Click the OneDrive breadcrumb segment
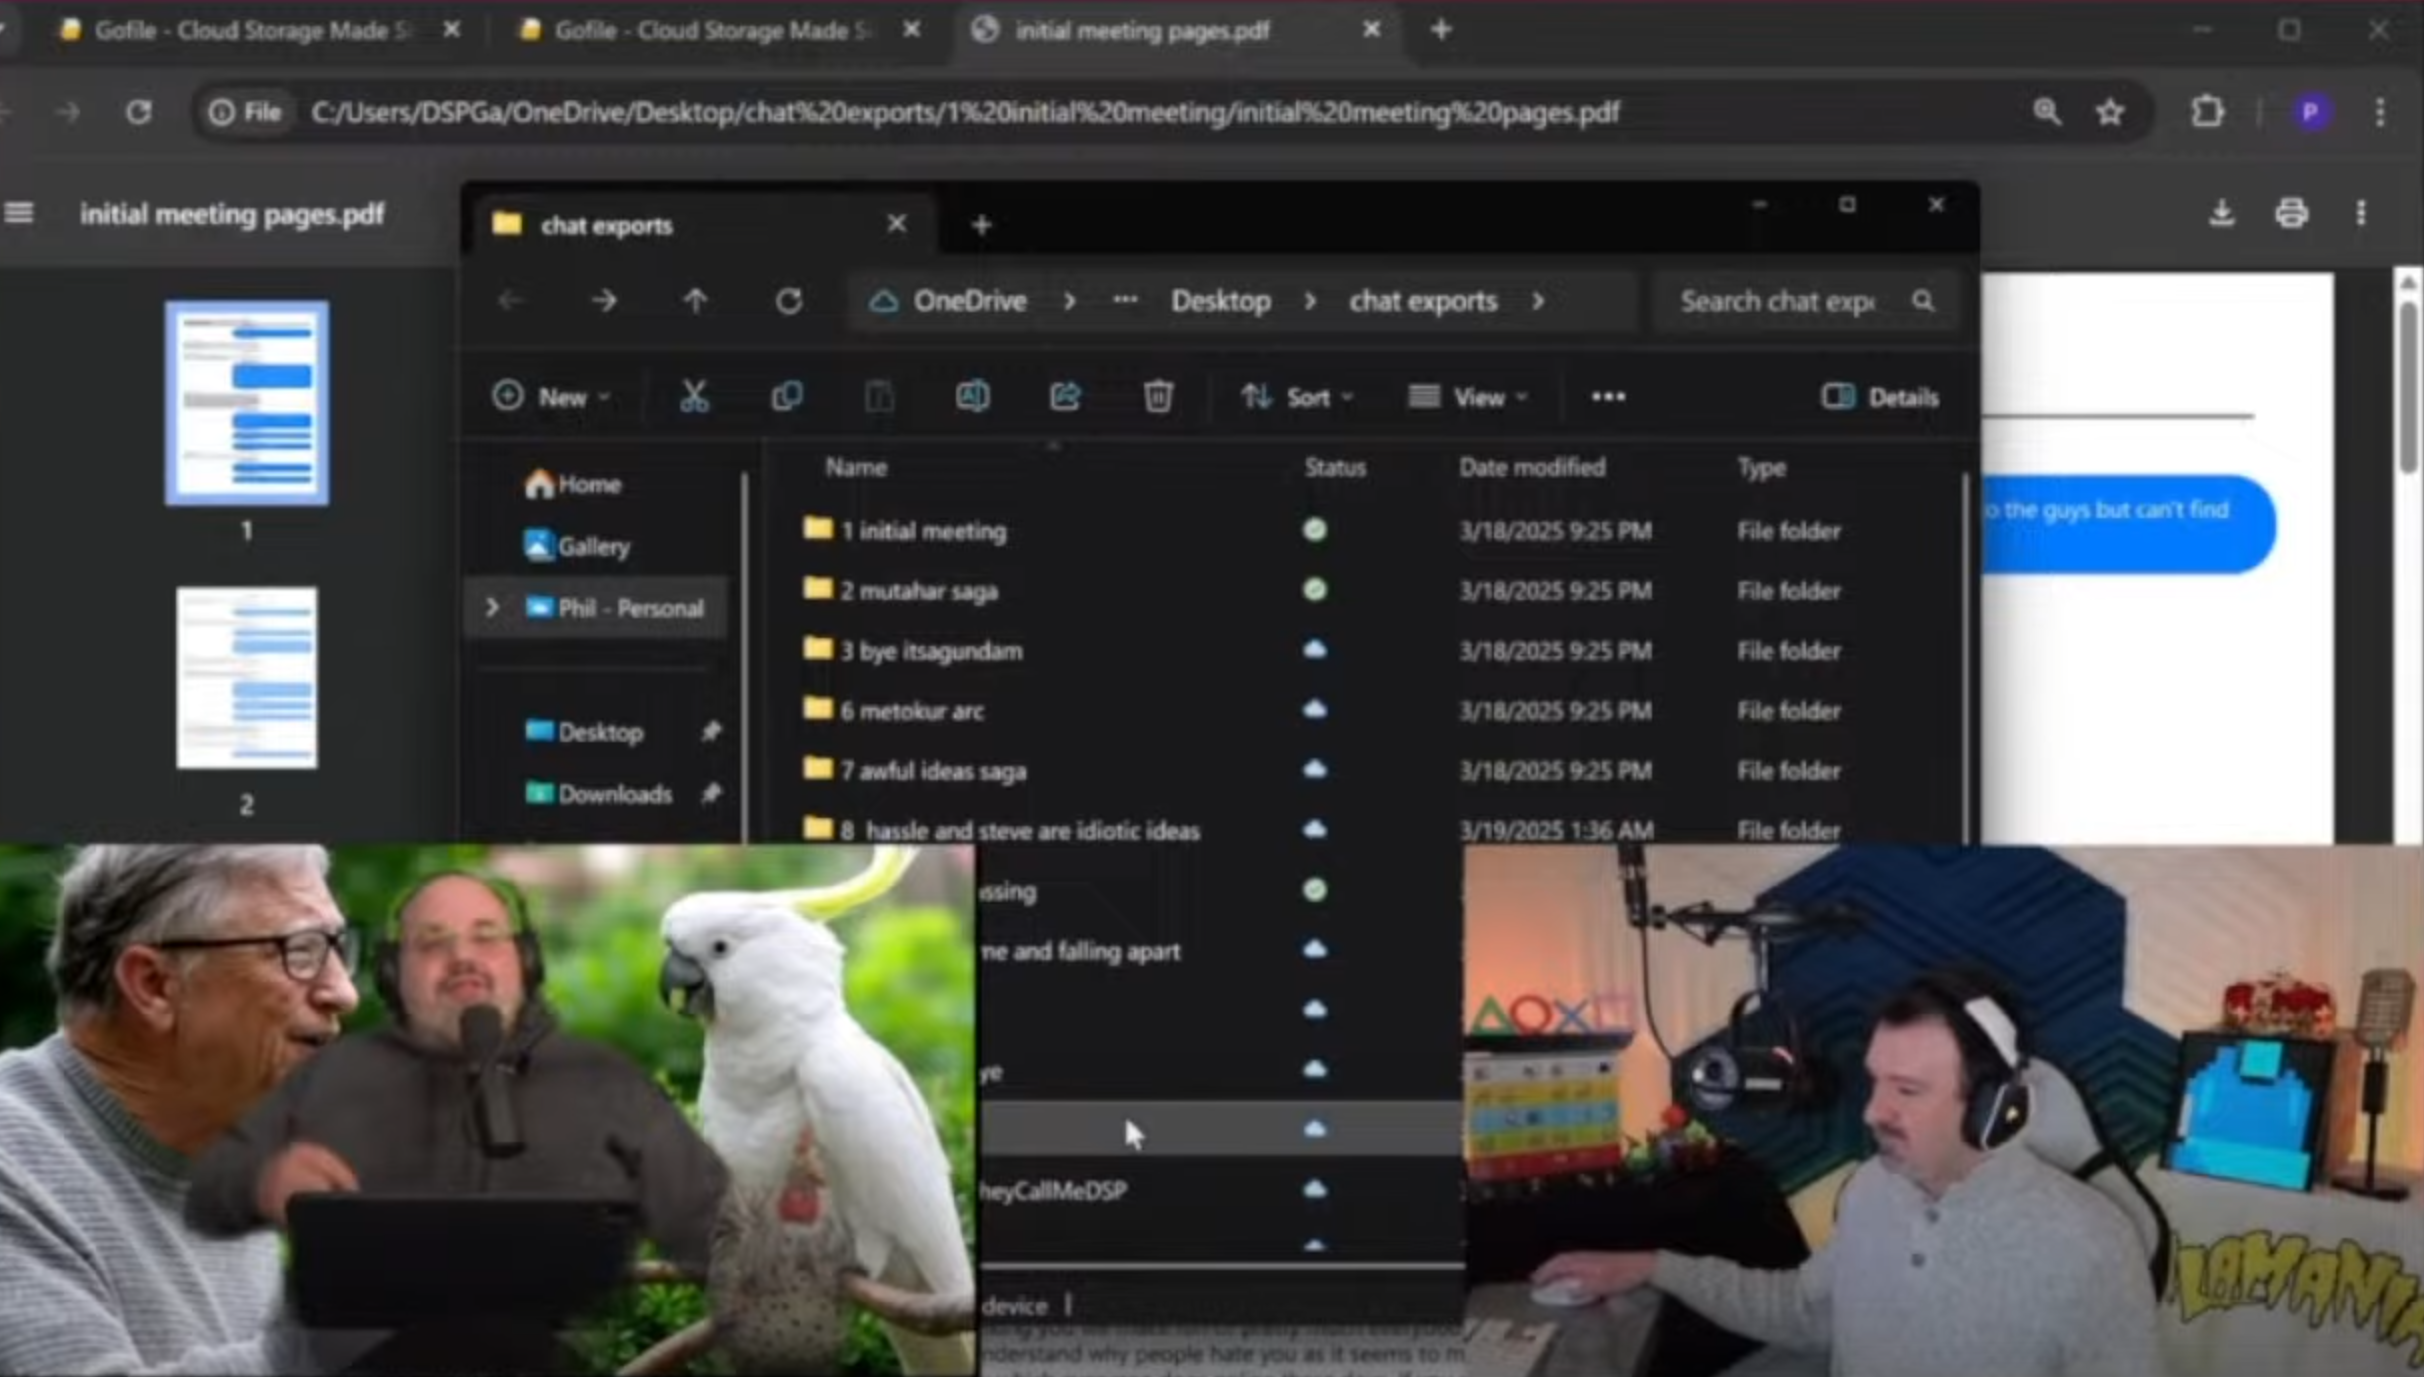This screenshot has width=2424, height=1377. 969,301
